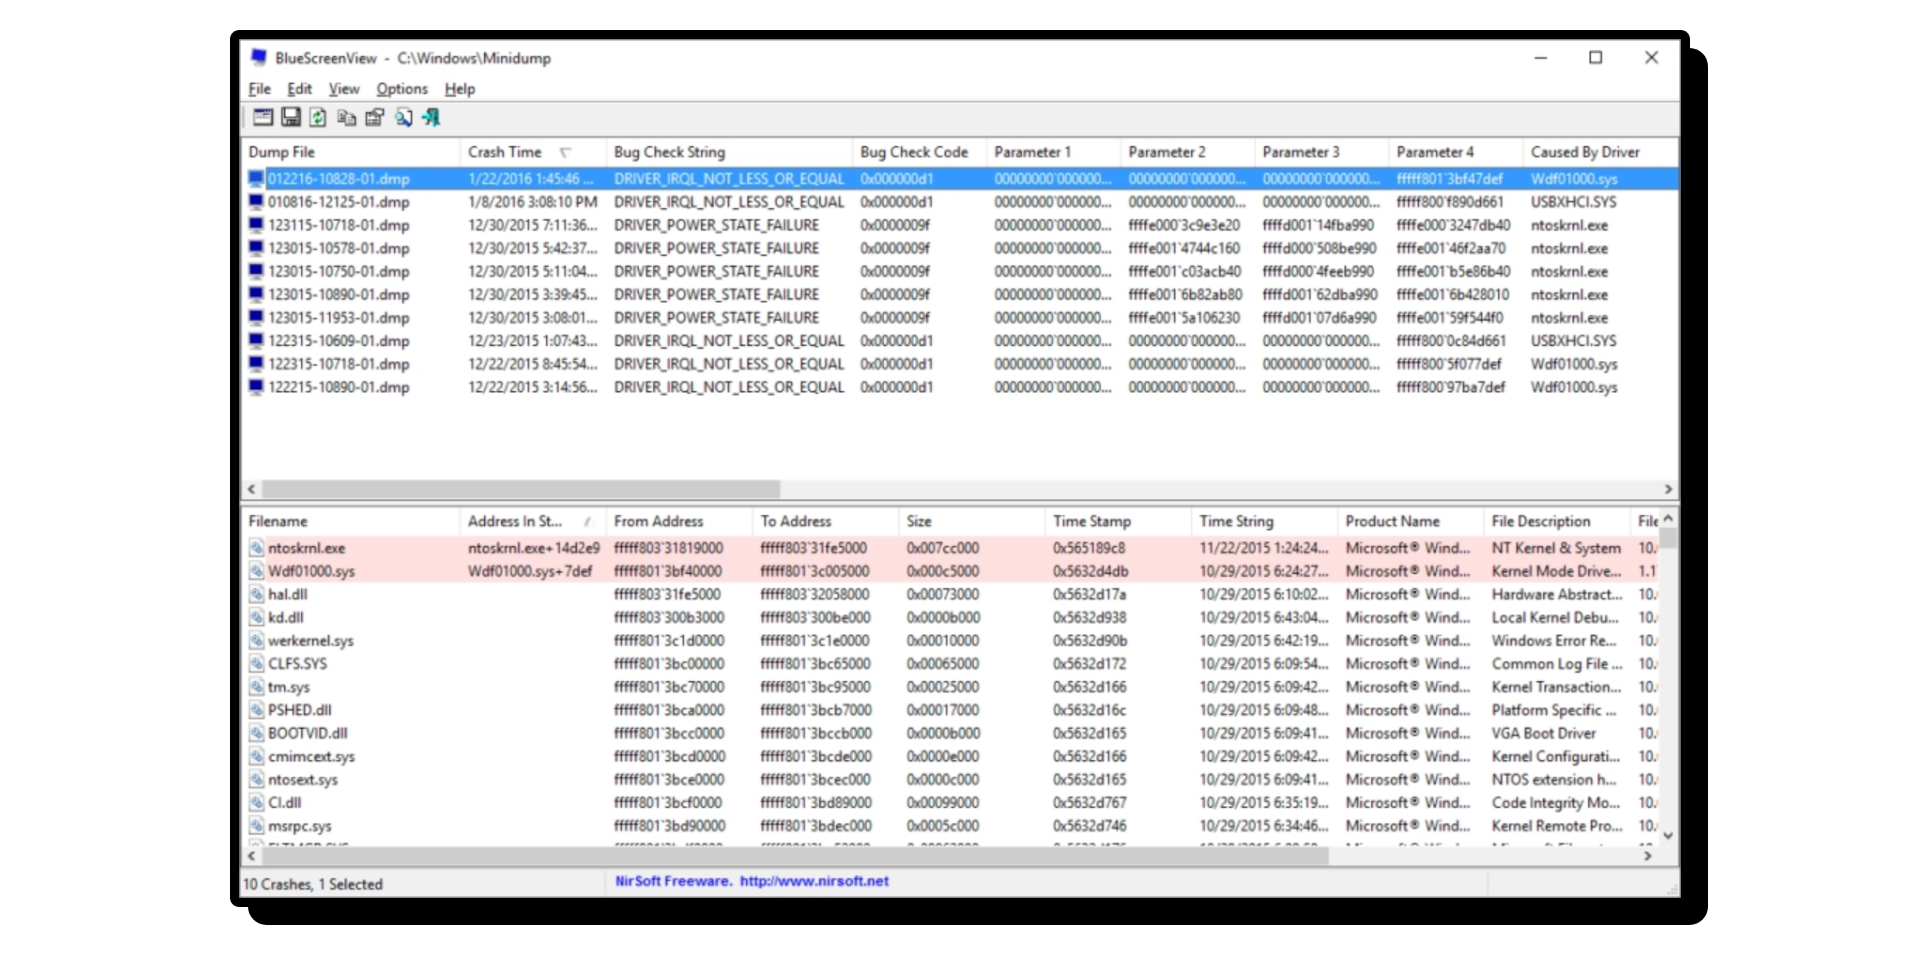Click the file icon beside hal.dll

(x=256, y=595)
